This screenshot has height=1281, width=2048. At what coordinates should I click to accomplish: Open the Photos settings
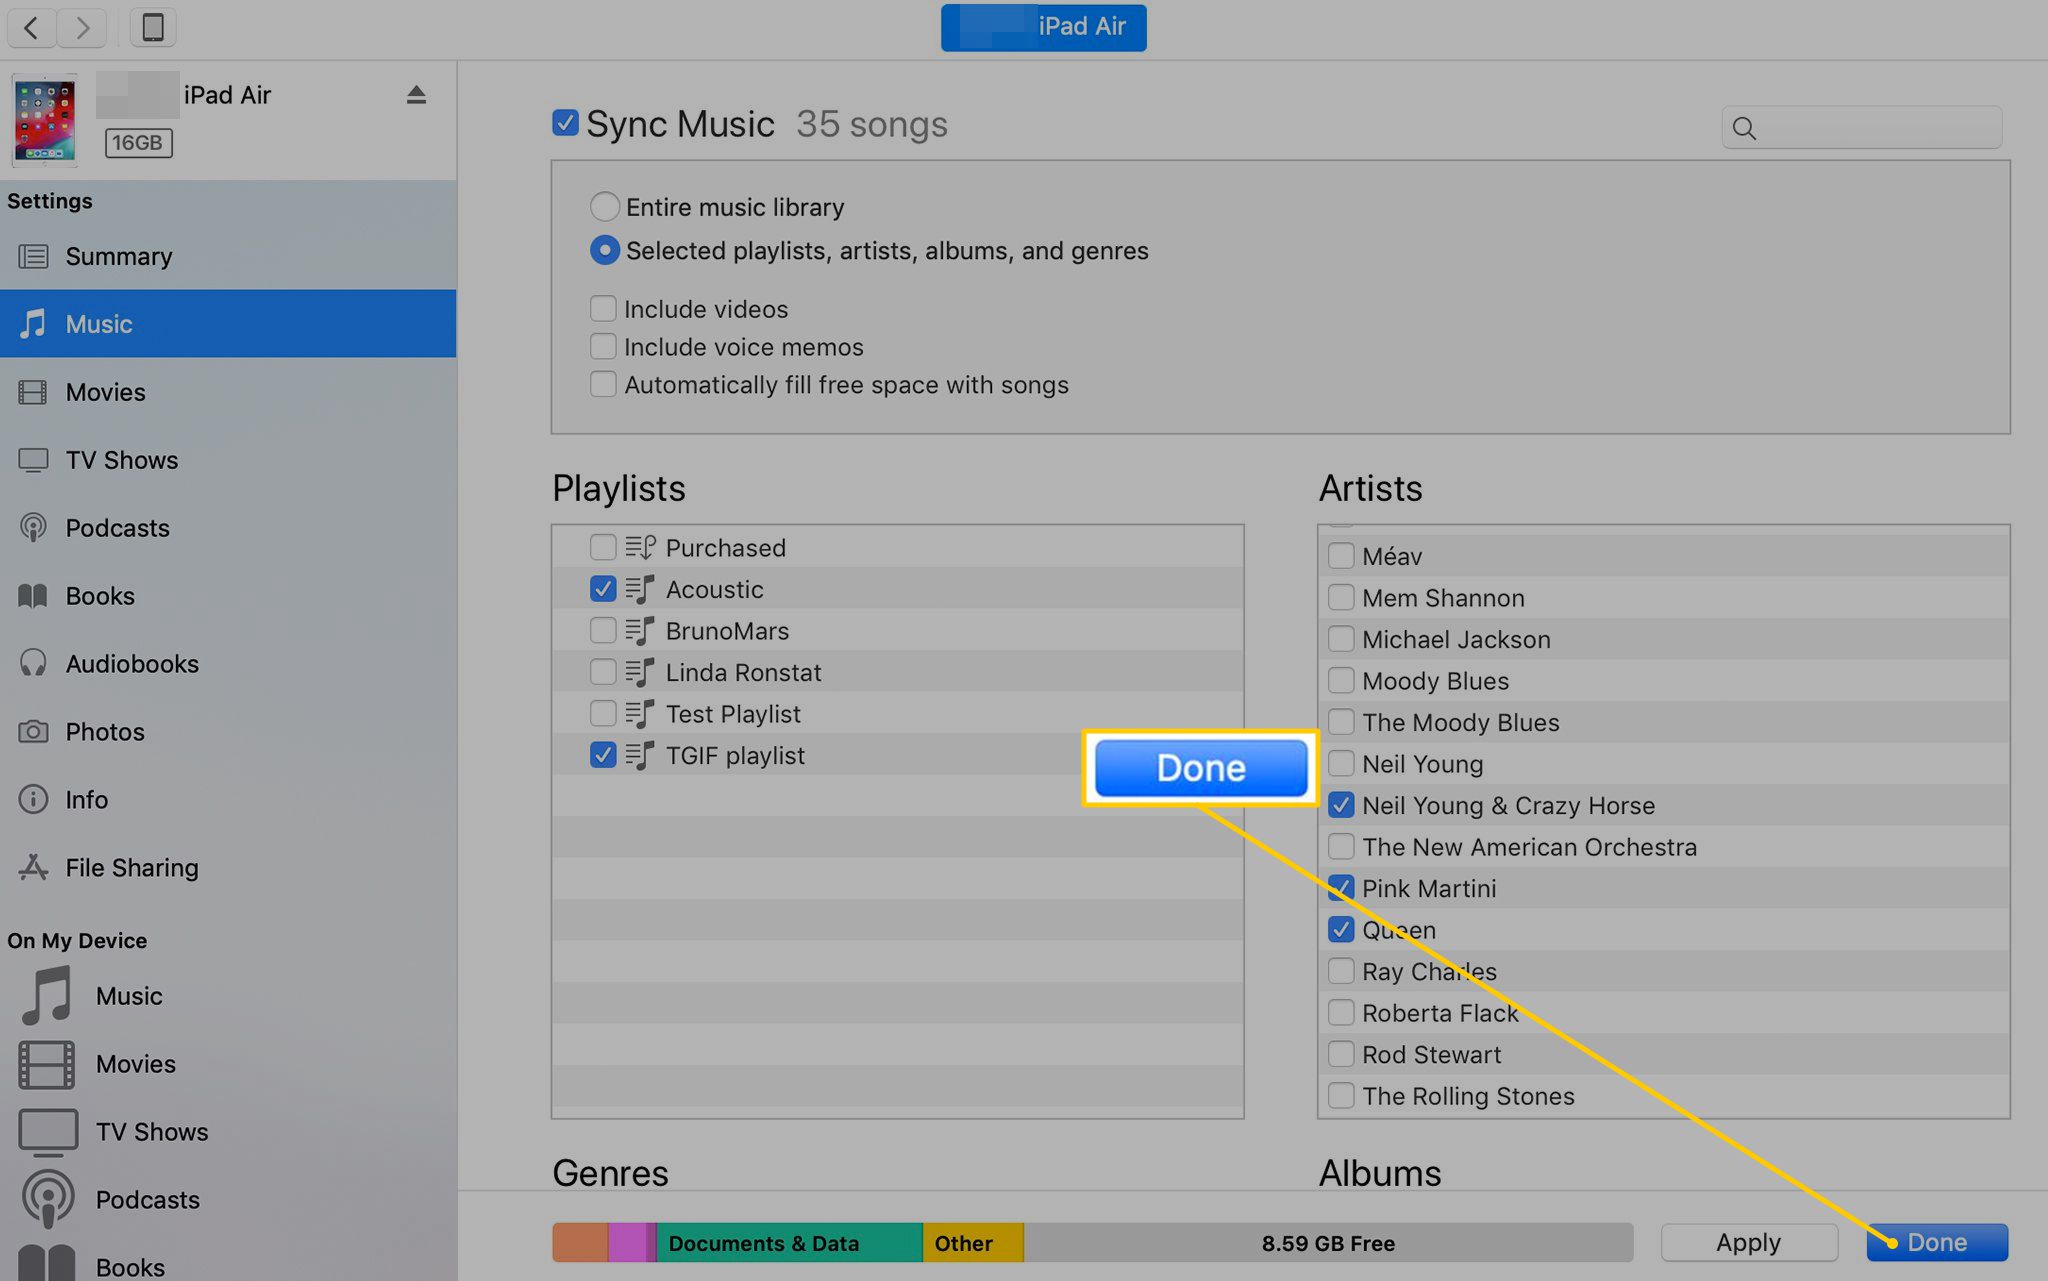228,732
